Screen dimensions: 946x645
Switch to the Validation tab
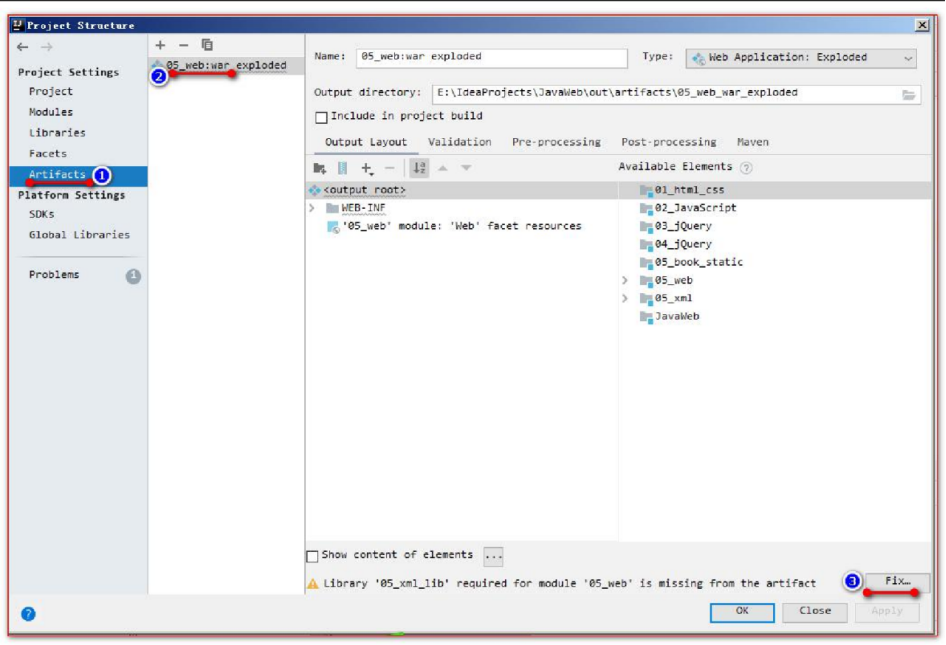[x=460, y=142]
